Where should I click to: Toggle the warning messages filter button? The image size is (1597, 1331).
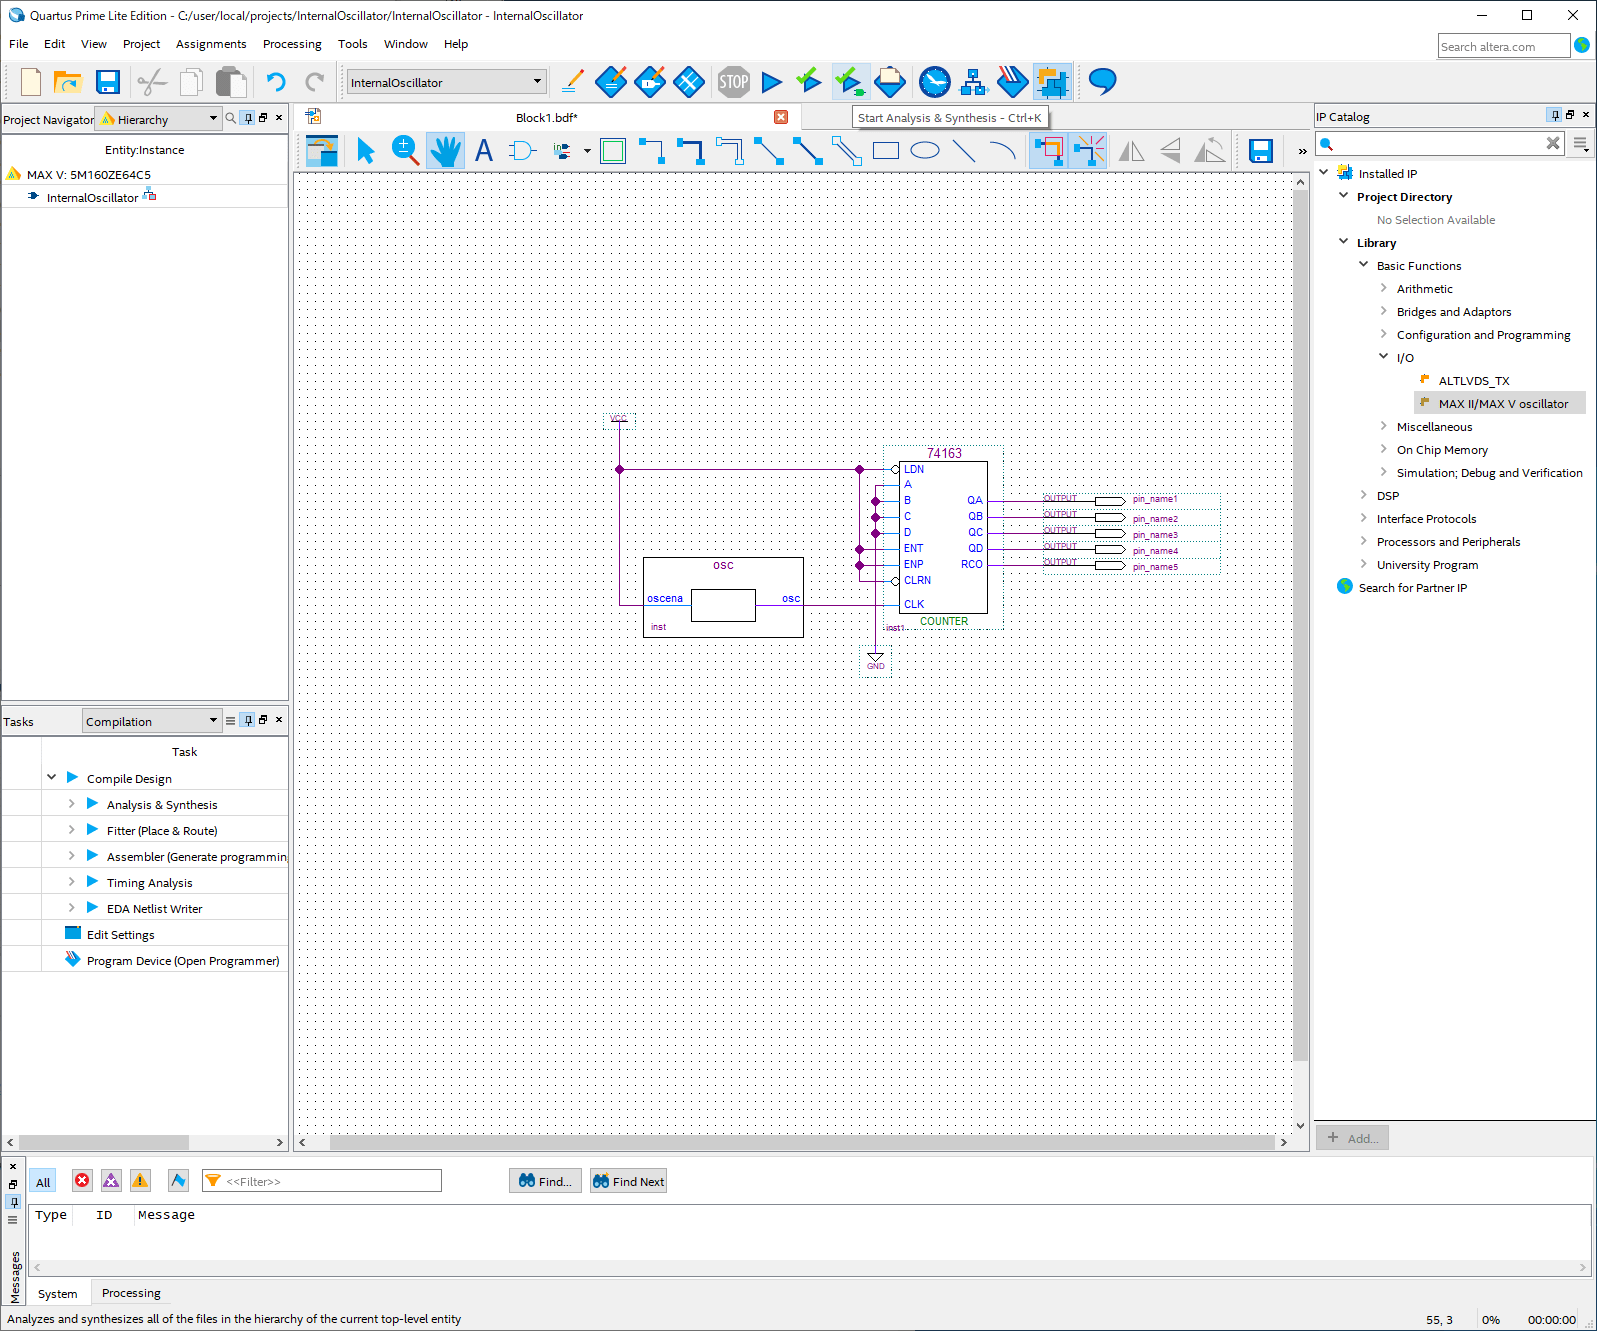(140, 1181)
